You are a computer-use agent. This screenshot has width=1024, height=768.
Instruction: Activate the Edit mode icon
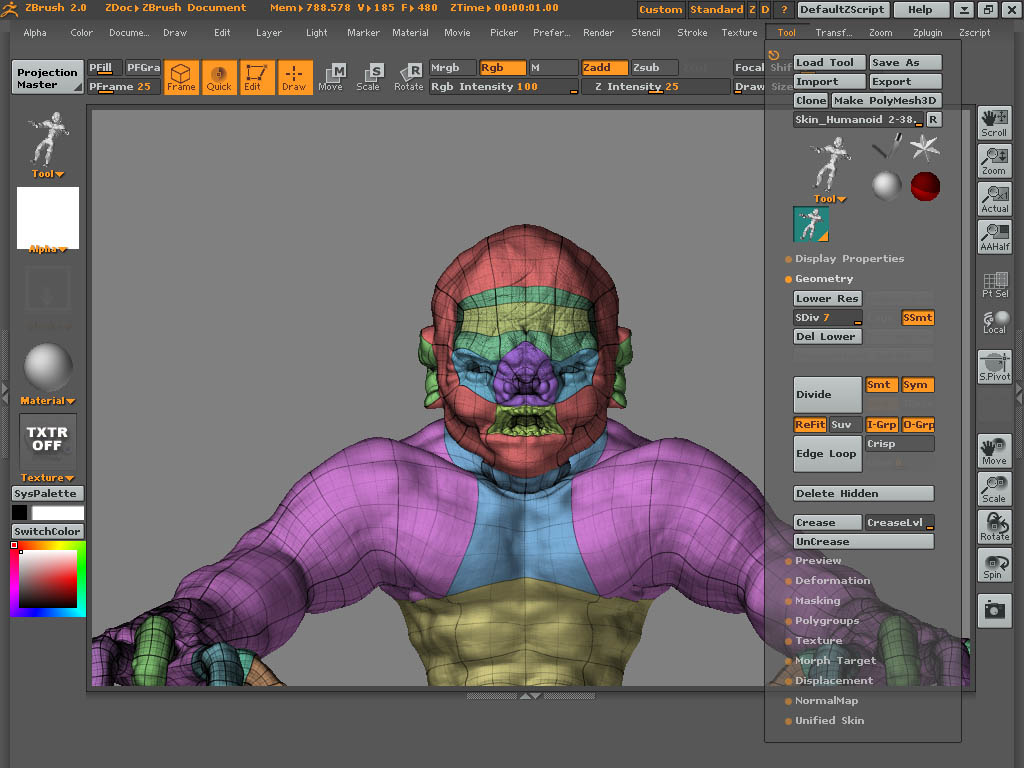click(257, 77)
